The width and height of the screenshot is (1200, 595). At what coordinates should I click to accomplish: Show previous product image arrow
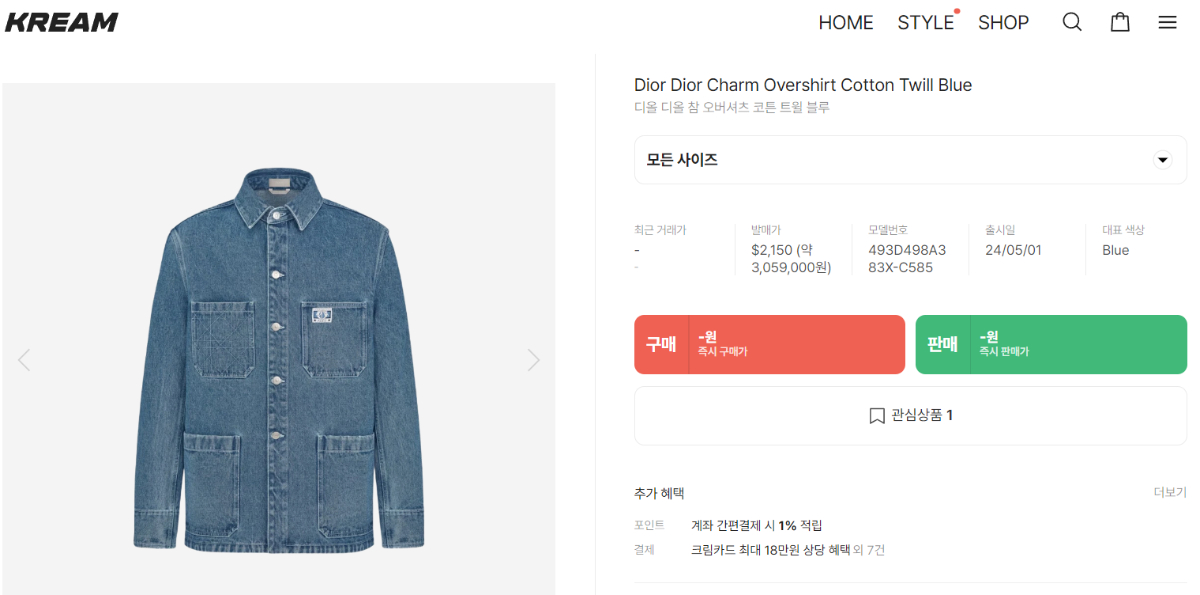coord(24,360)
